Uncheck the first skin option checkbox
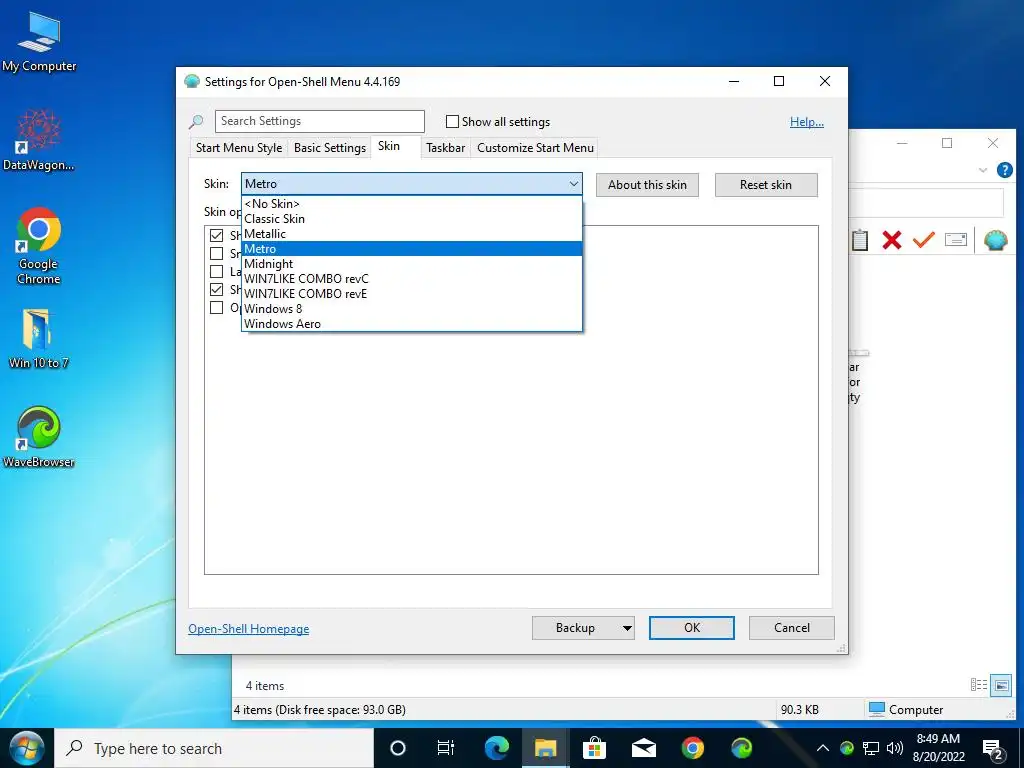The height and width of the screenshot is (768, 1024). 216,235
